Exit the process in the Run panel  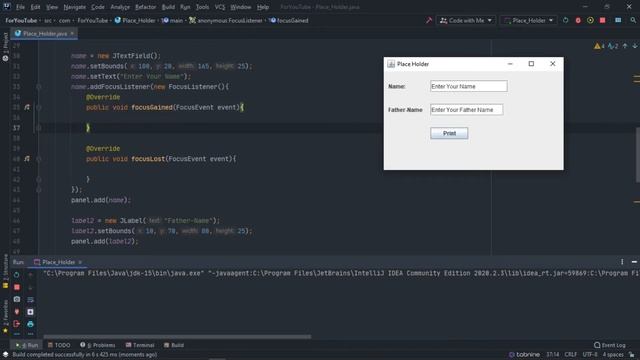coord(17,324)
